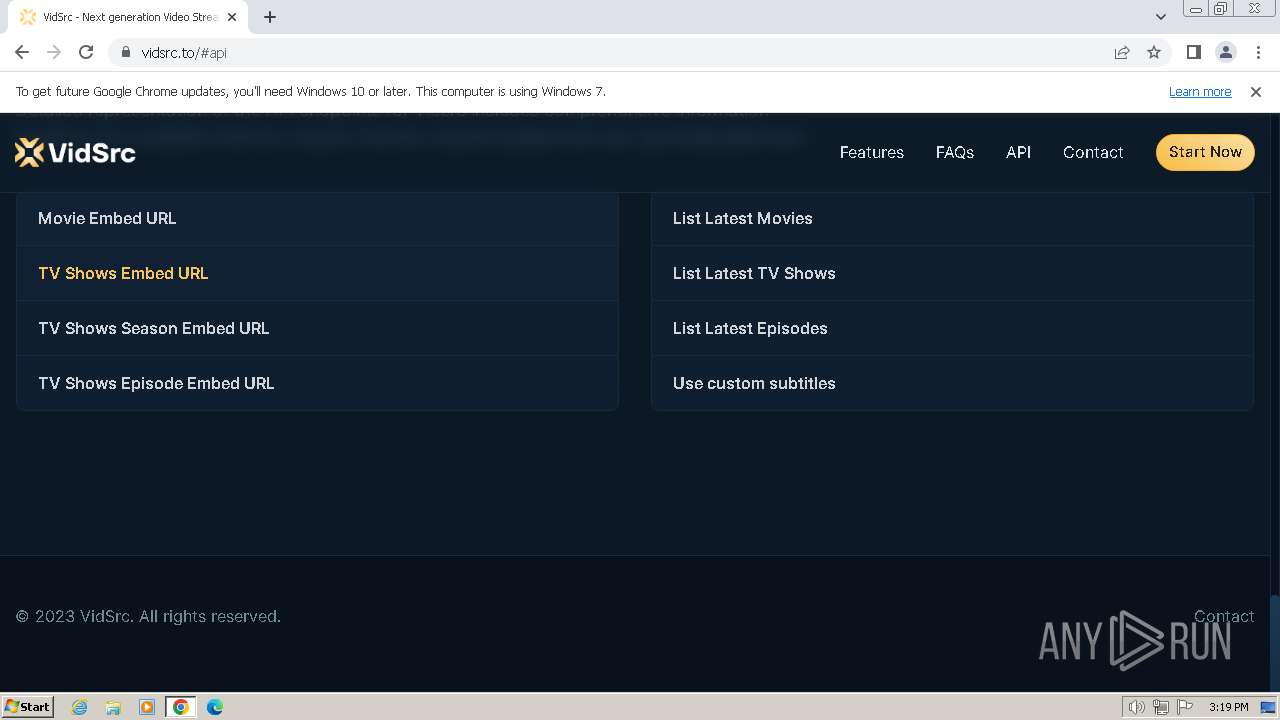Open a new browser tab
This screenshot has width=1280, height=720.
(x=270, y=17)
